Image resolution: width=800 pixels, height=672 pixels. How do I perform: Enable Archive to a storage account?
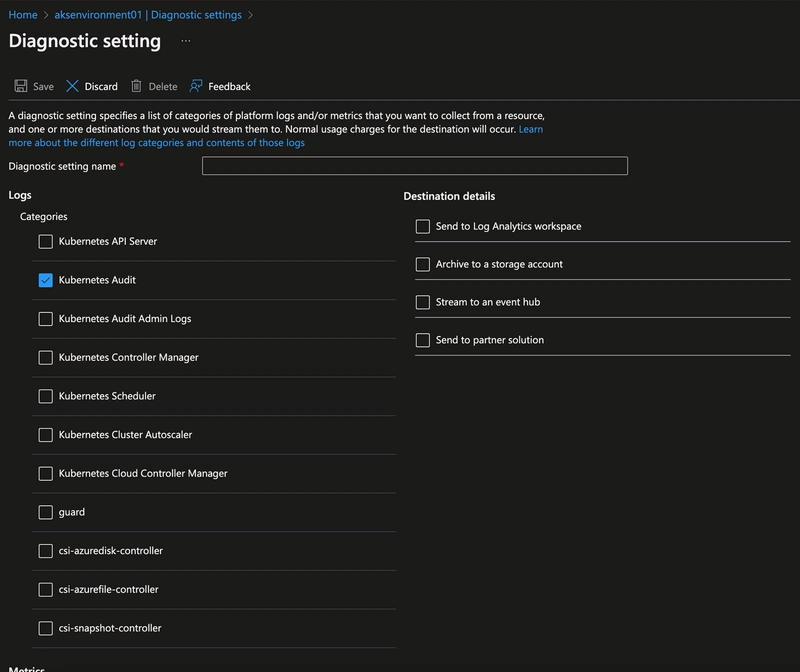click(423, 264)
